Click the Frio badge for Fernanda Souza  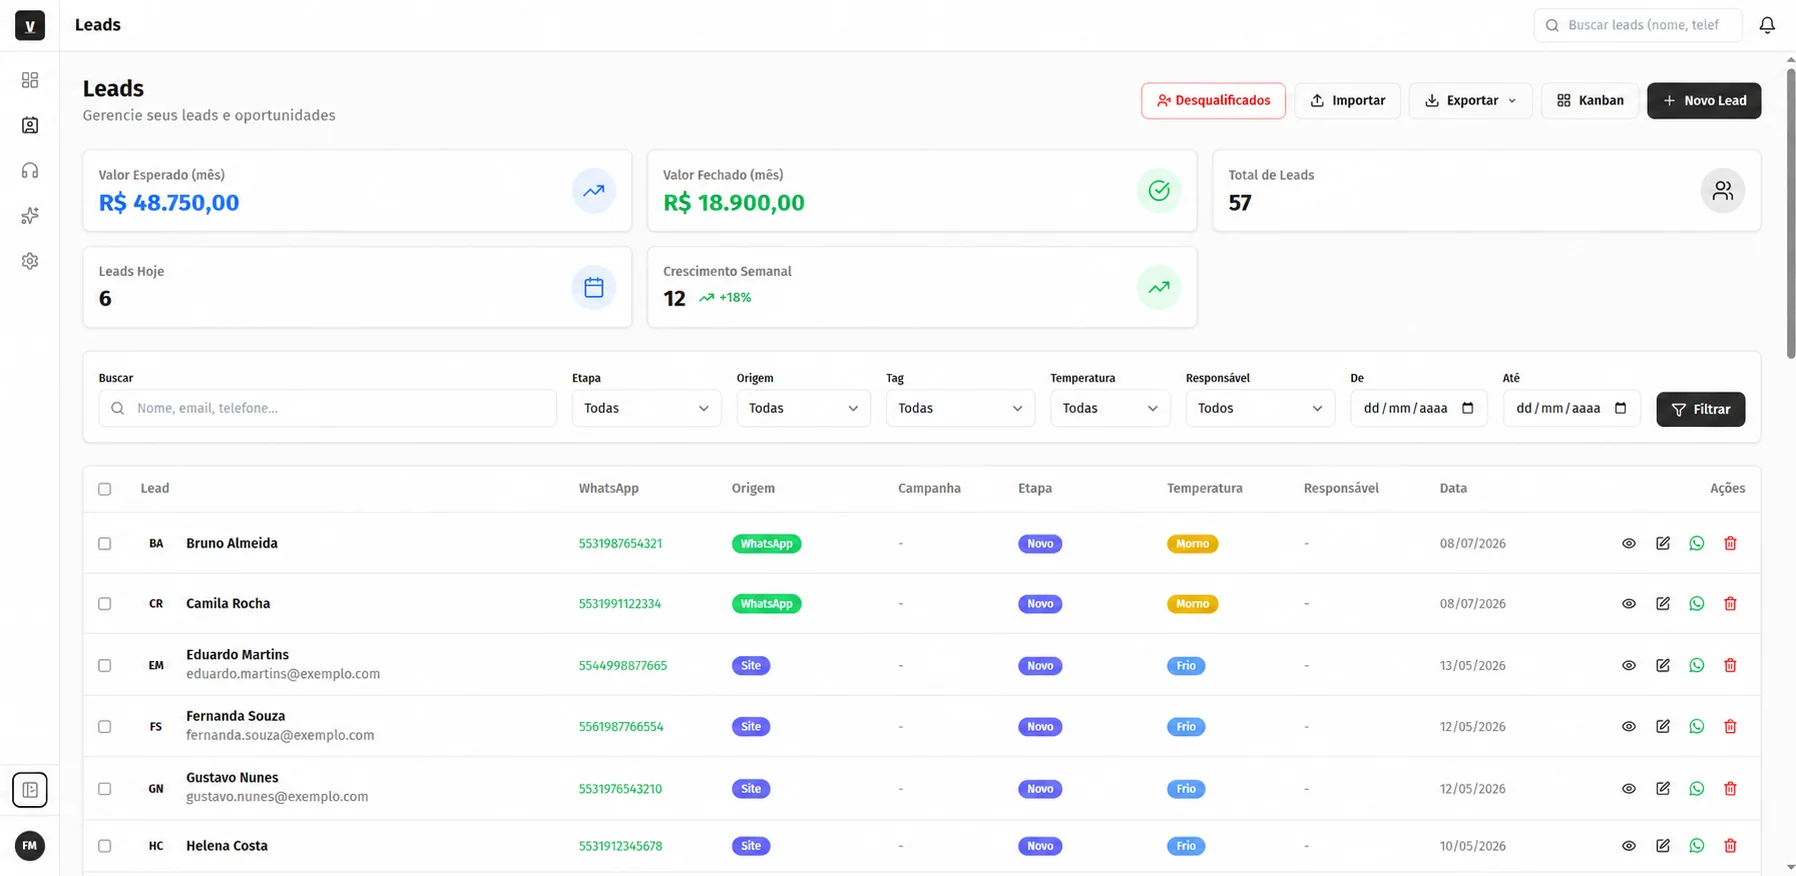pos(1186,727)
